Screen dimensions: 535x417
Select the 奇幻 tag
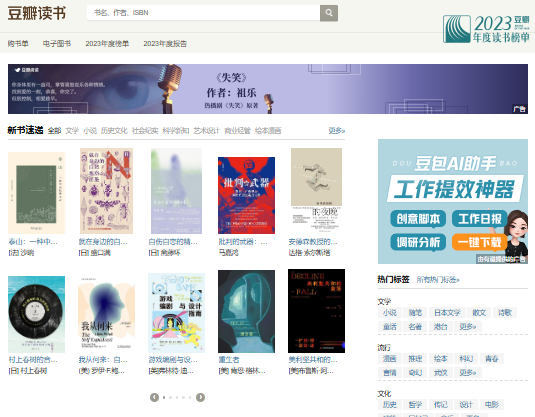point(415,373)
